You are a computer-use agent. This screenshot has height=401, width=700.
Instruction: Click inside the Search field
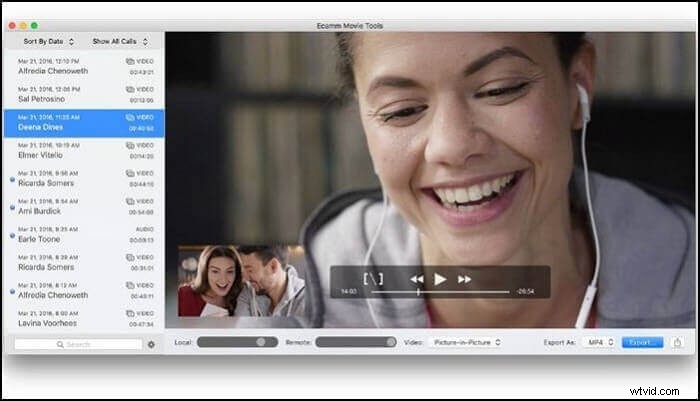tap(78, 344)
